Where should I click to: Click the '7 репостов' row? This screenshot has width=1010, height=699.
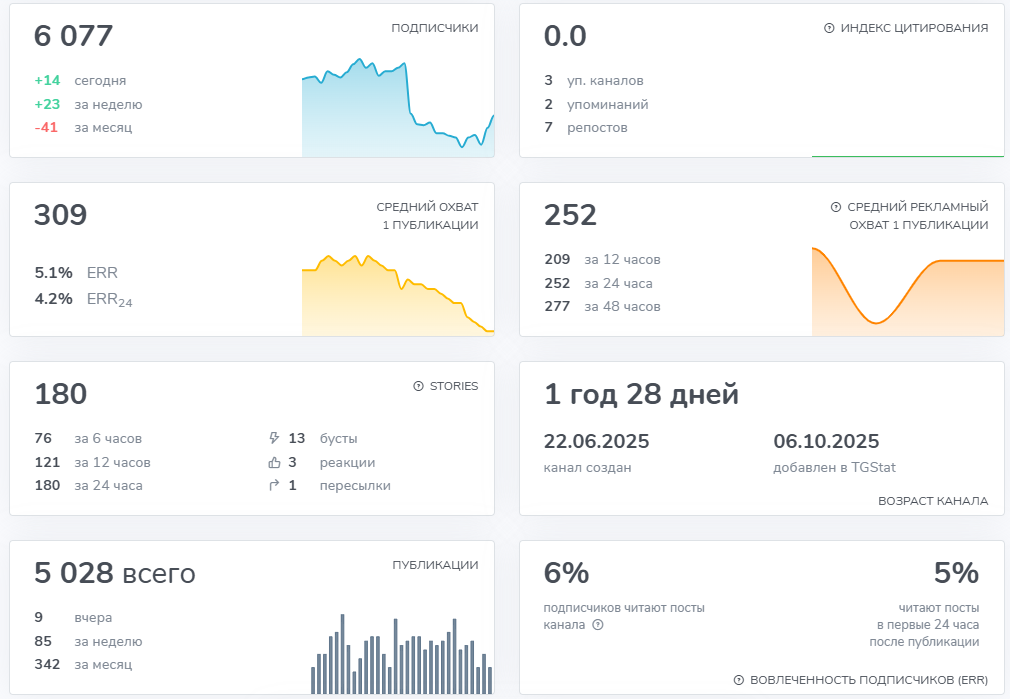click(x=586, y=128)
